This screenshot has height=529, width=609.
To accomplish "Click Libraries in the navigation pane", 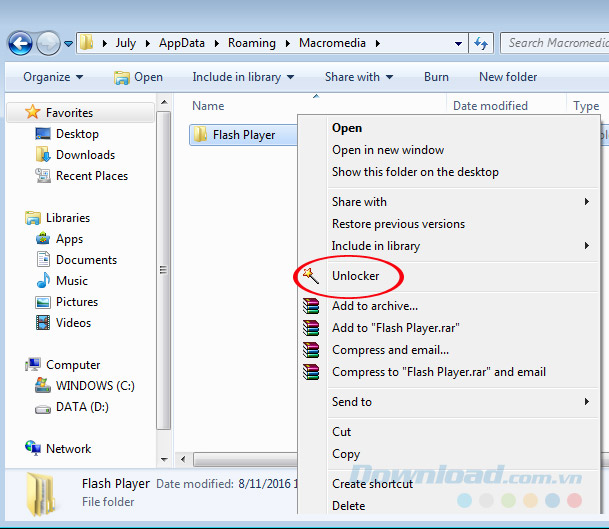I will pos(68,218).
